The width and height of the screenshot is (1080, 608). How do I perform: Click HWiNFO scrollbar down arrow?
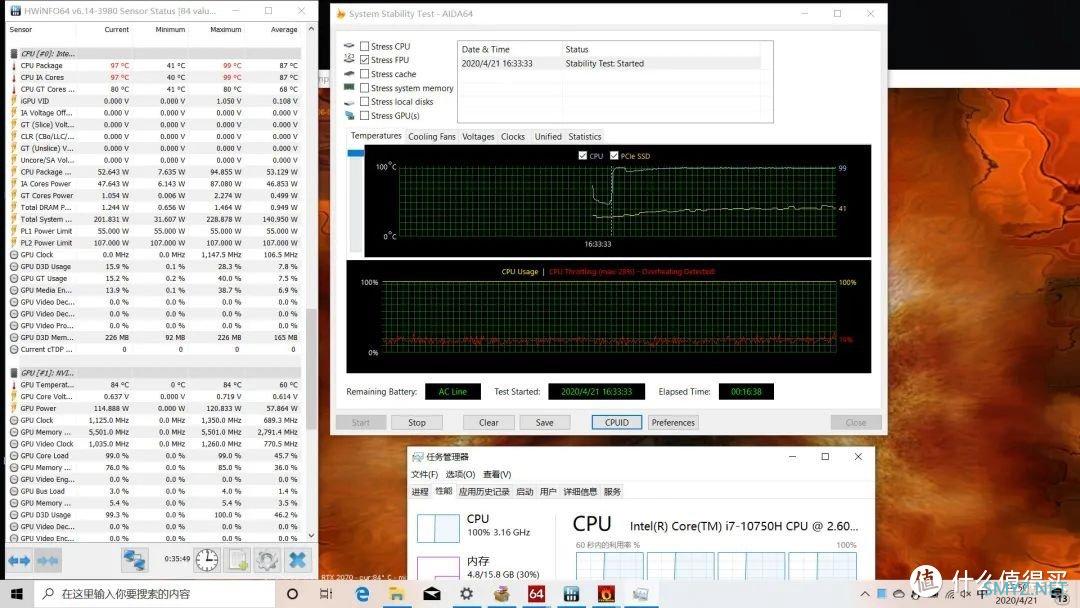pos(311,535)
